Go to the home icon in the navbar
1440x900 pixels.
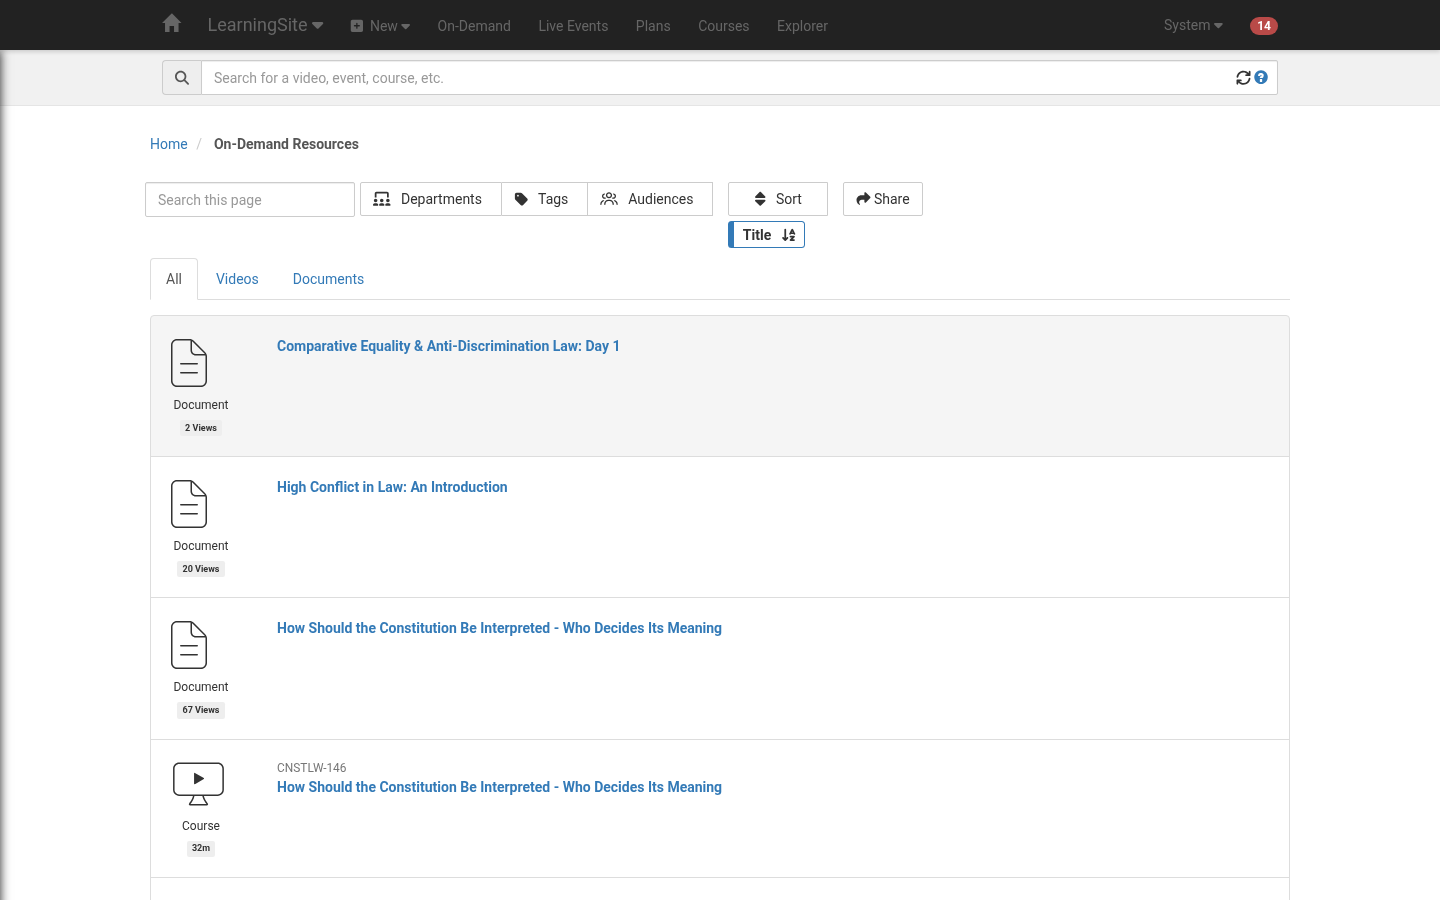172,23
